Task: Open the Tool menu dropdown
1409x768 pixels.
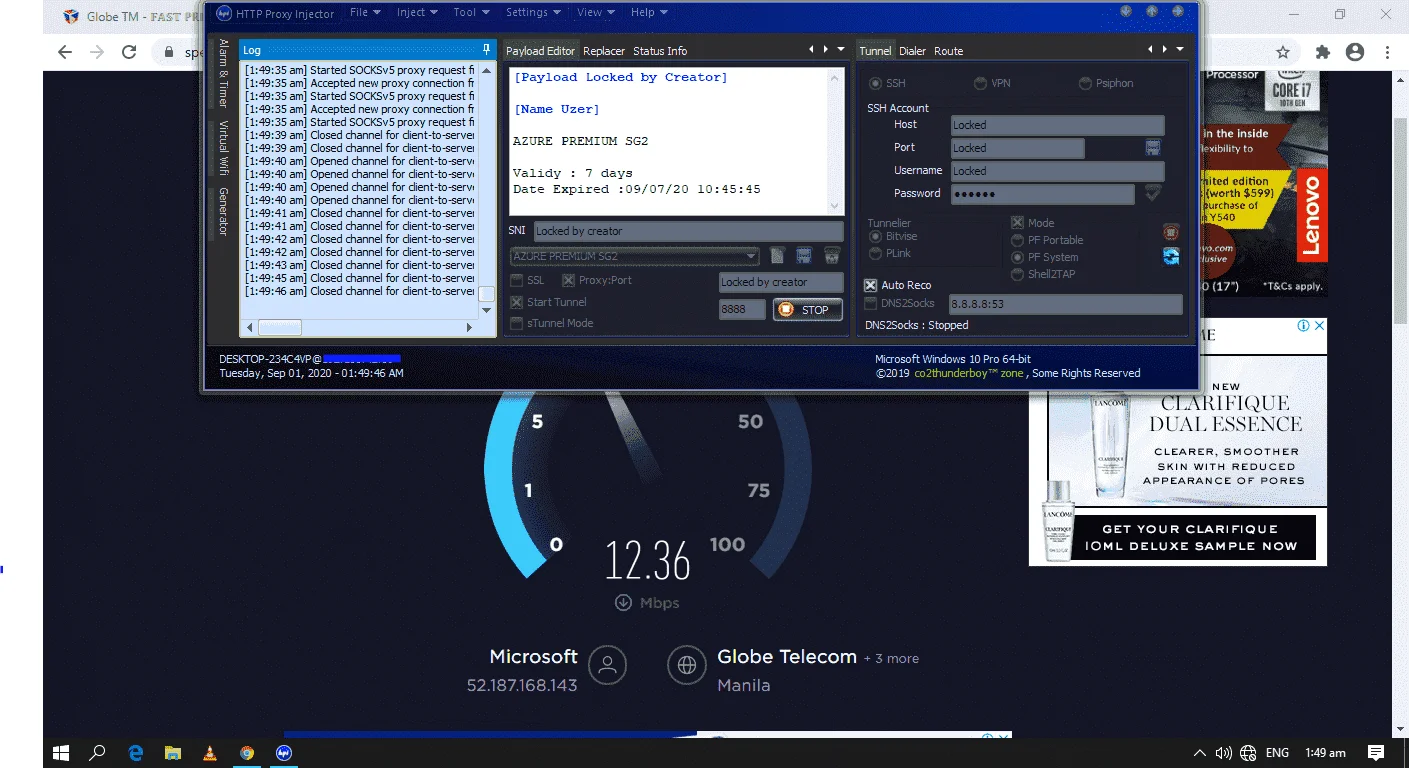Action: point(471,13)
